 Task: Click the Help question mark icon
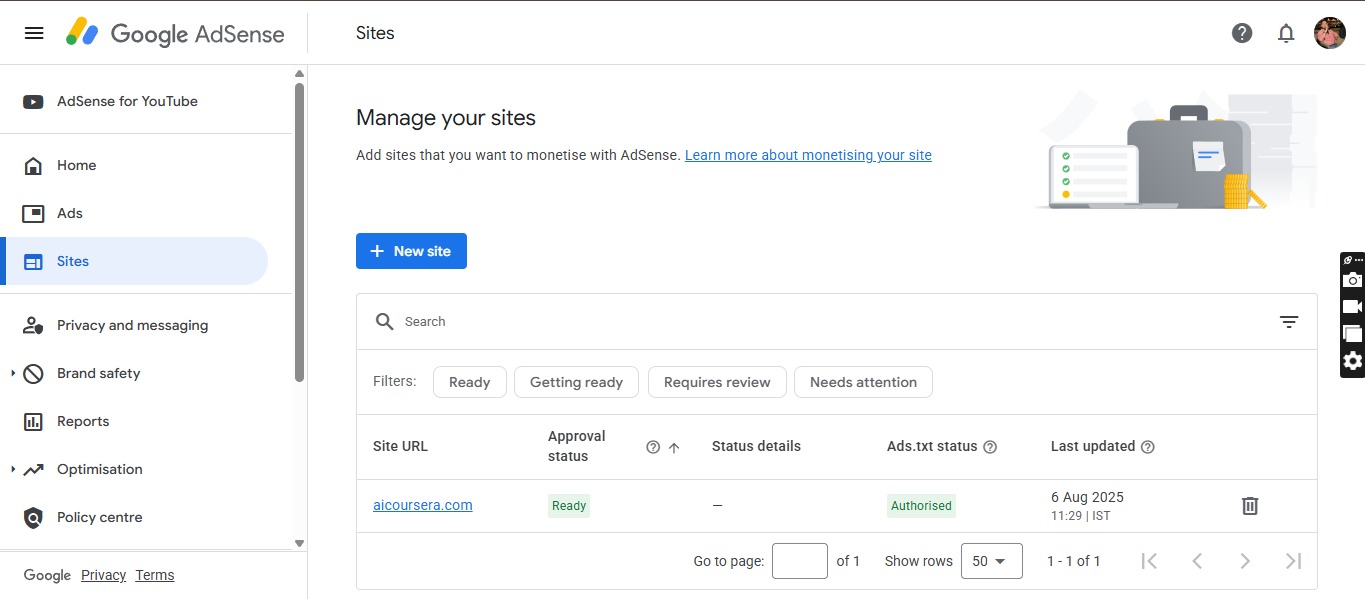1242,33
